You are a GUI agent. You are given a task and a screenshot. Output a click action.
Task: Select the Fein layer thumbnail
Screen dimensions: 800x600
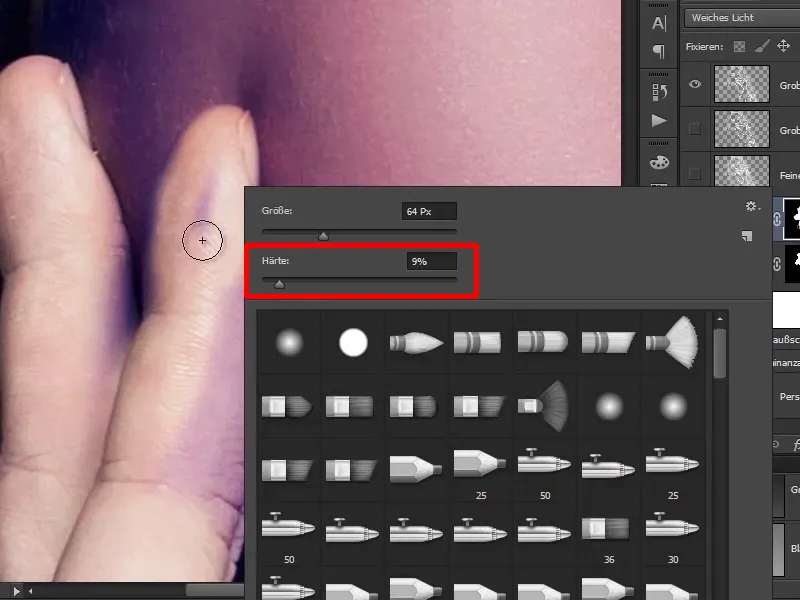[741, 171]
